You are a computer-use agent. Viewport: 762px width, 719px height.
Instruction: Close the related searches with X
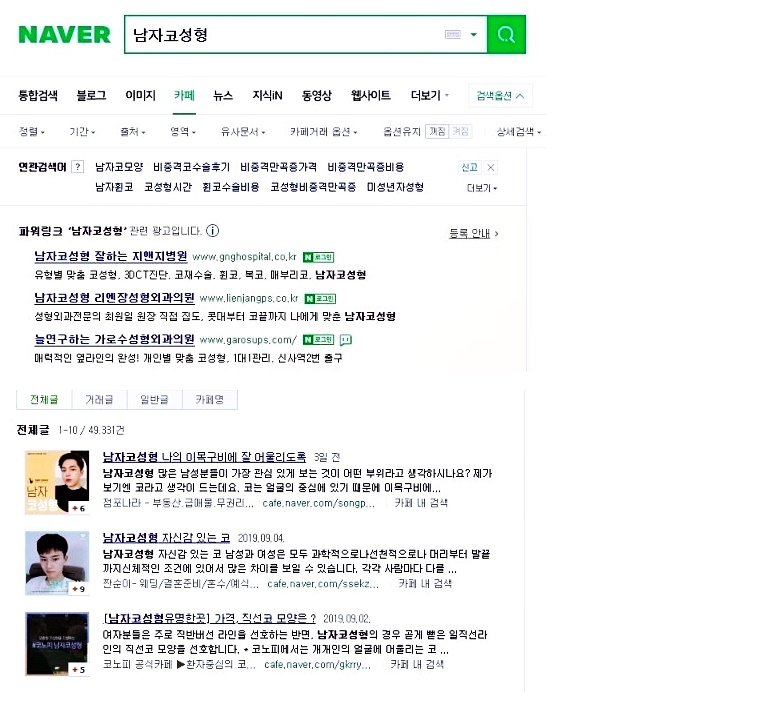pos(491,168)
